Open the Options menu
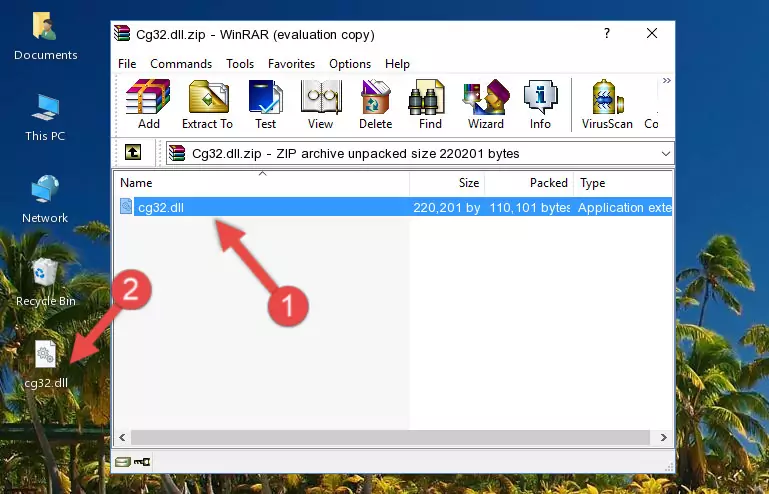Image resolution: width=769 pixels, height=494 pixels. 350,64
